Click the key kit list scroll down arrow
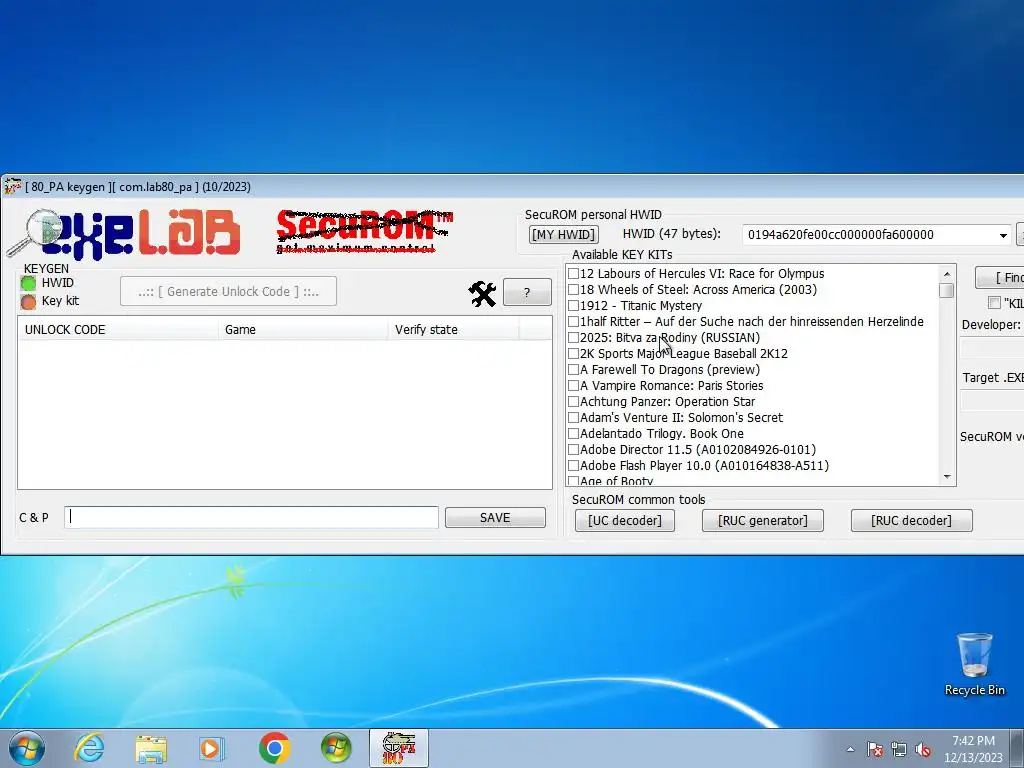Screen dimensions: 1024x768 pos(947,477)
